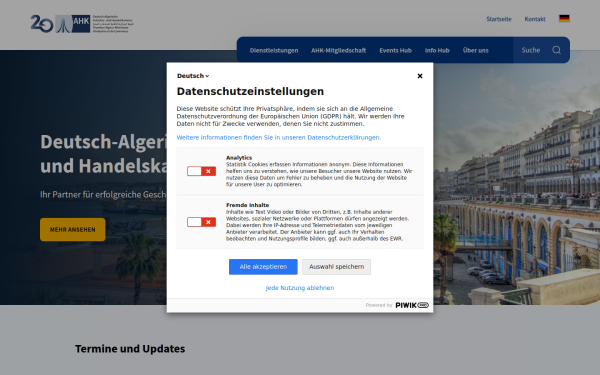The image size is (600, 375).
Task: Click the Analytics heading text
Action: pos(239,157)
